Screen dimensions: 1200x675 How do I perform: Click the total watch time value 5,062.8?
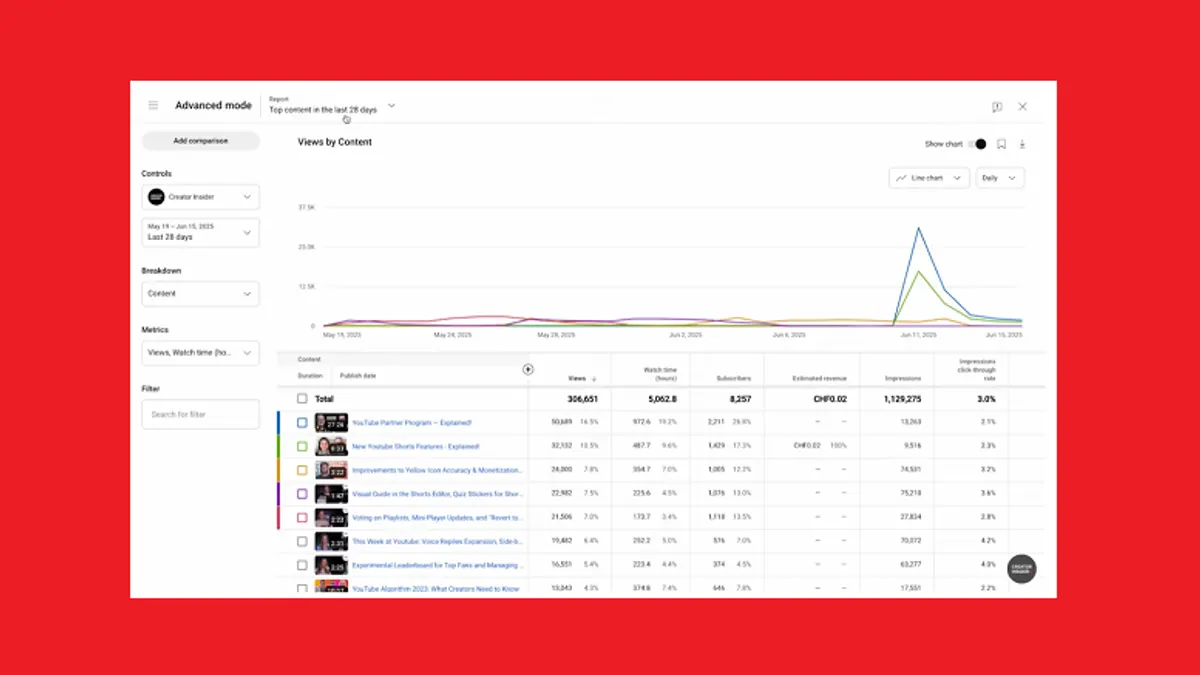[x=660, y=399]
